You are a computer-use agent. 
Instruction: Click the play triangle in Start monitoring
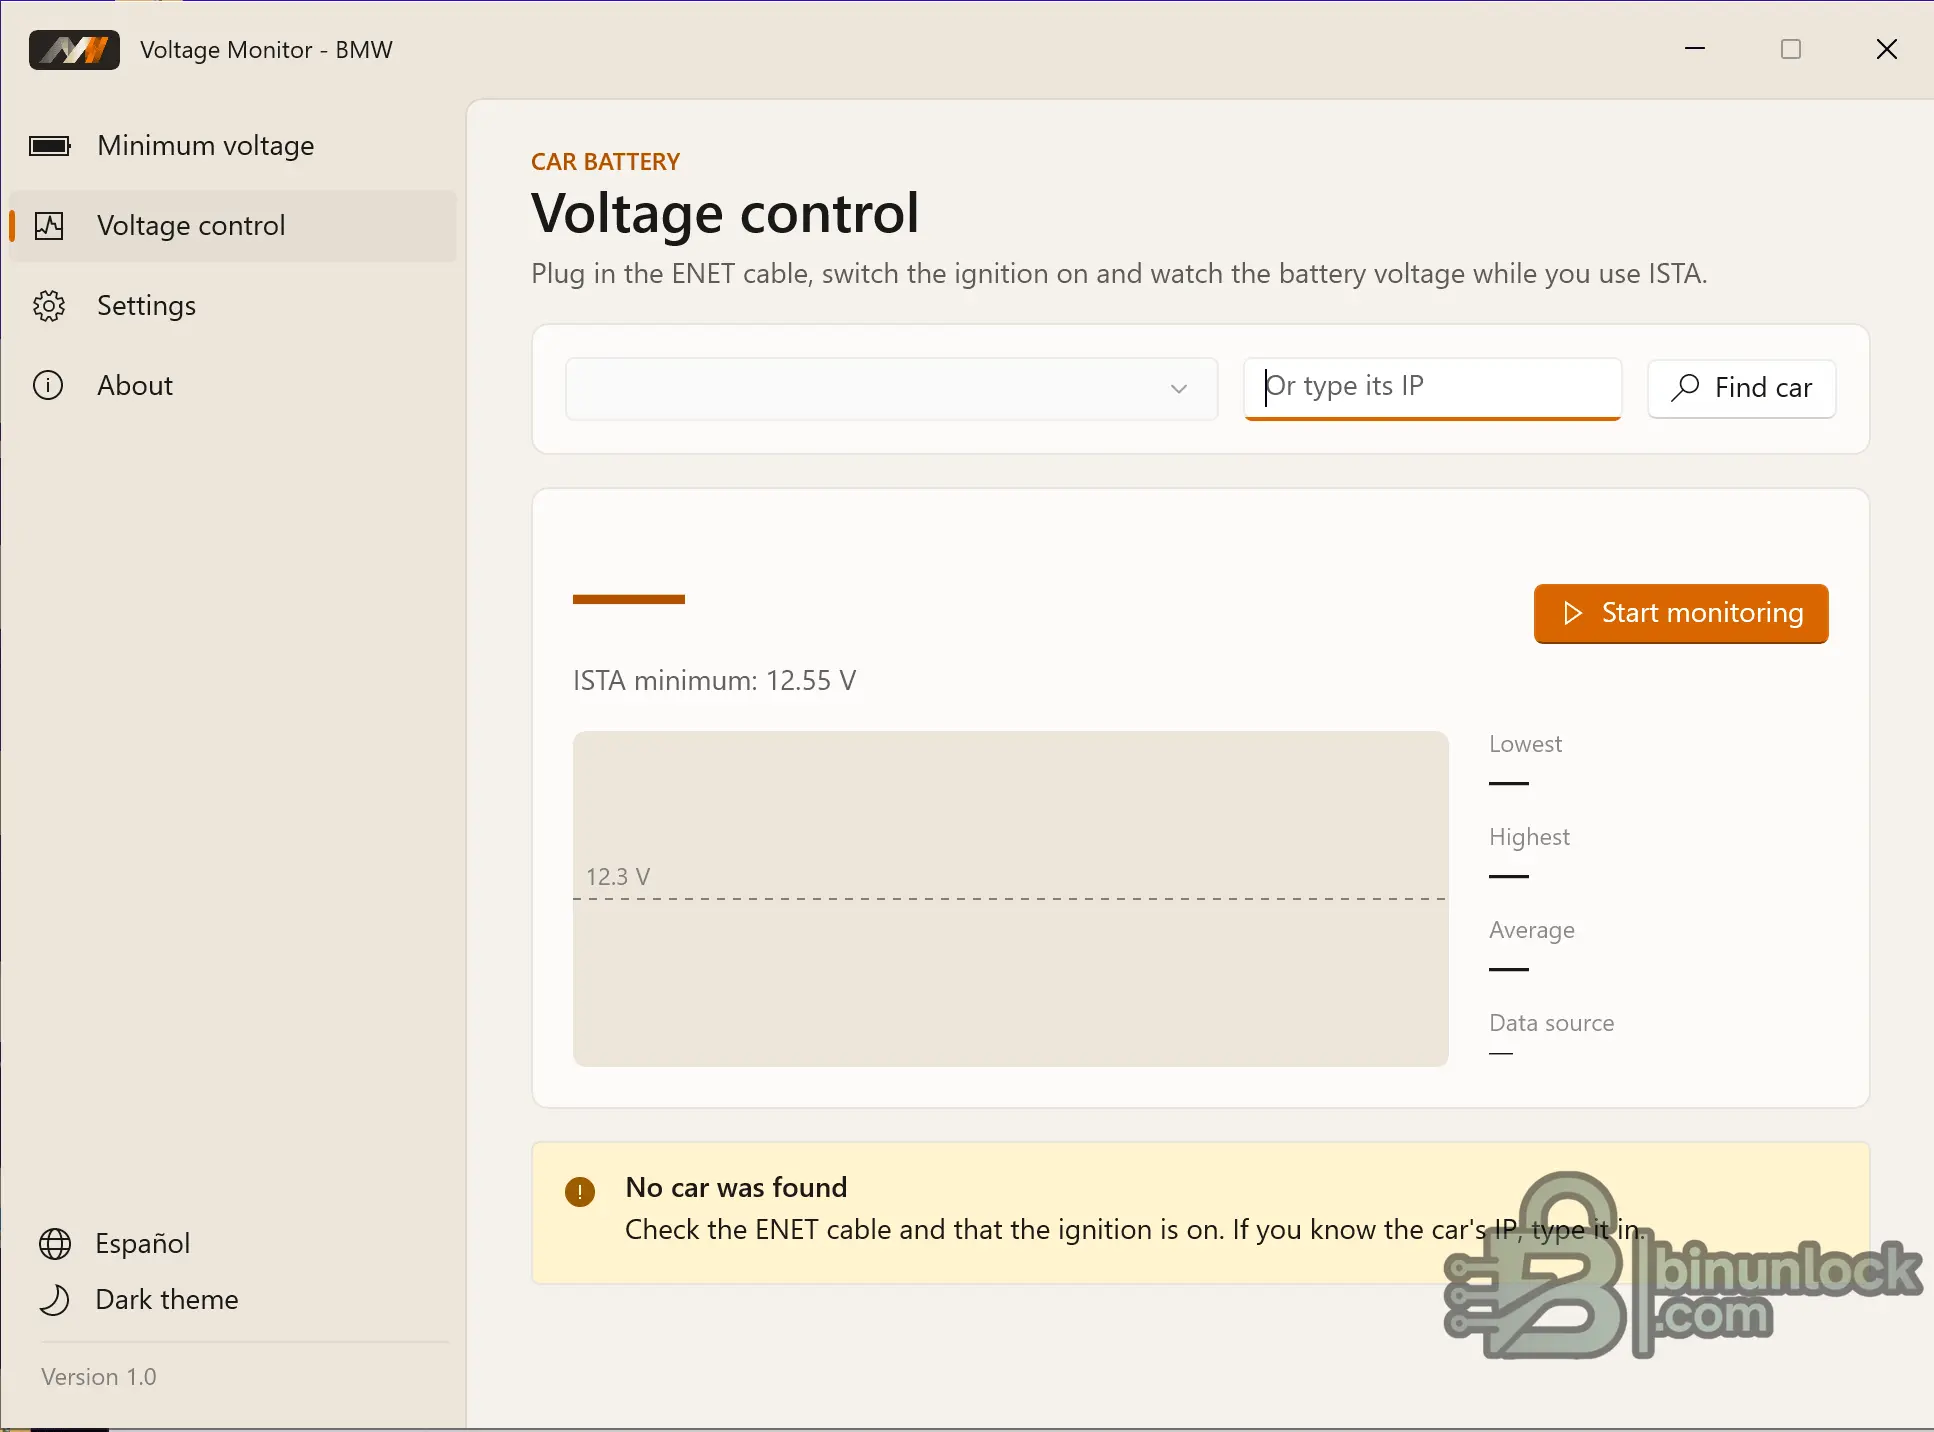[x=1573, y=613]
